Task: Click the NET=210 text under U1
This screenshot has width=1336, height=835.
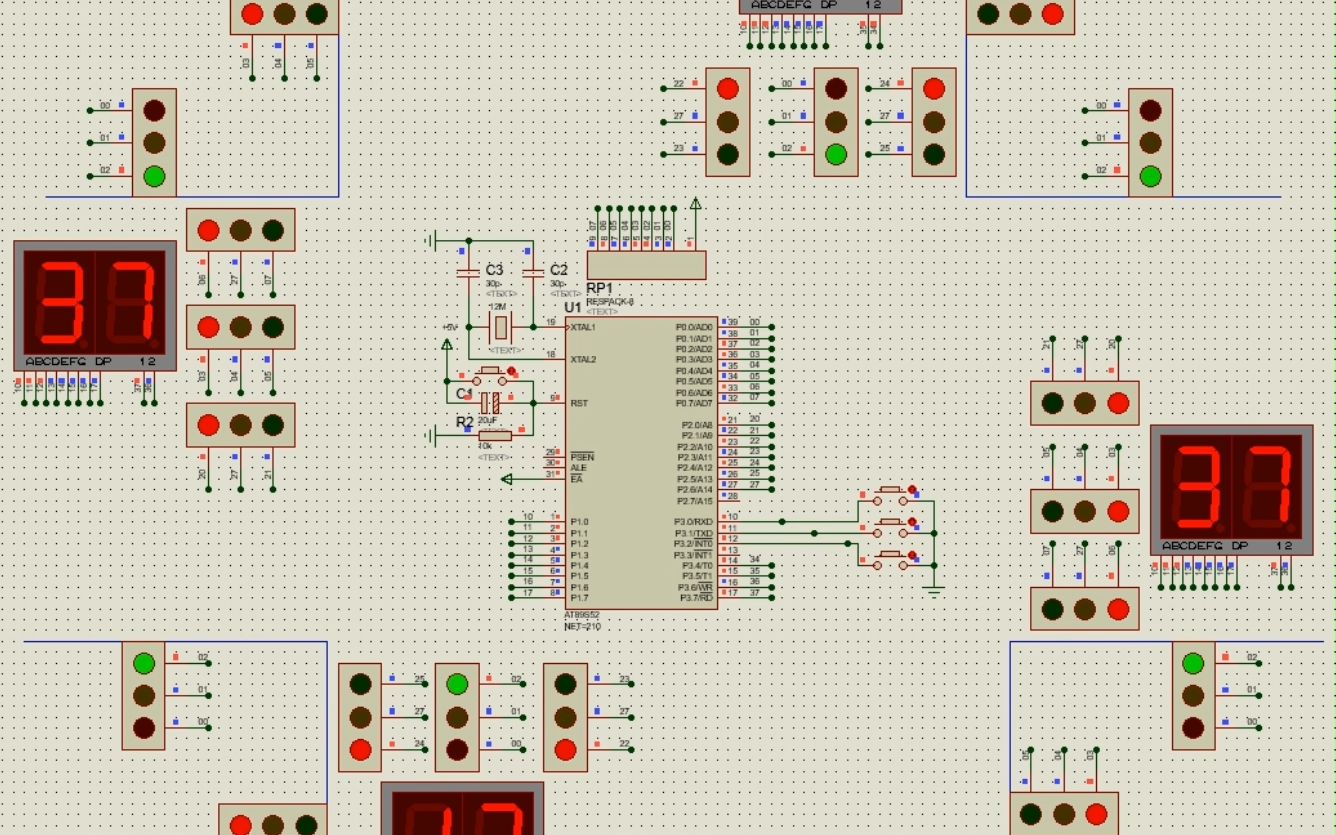Action: 582,626
